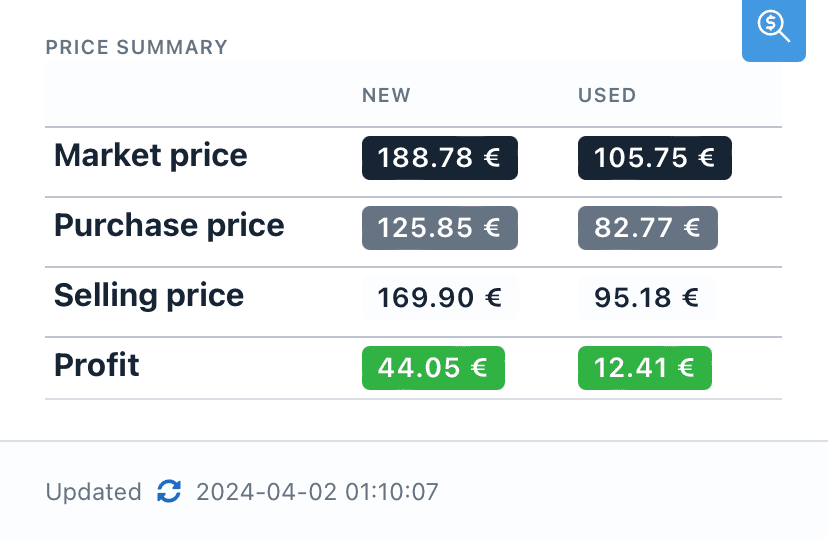
Task: Click the NEW column header
Action: 386,96
